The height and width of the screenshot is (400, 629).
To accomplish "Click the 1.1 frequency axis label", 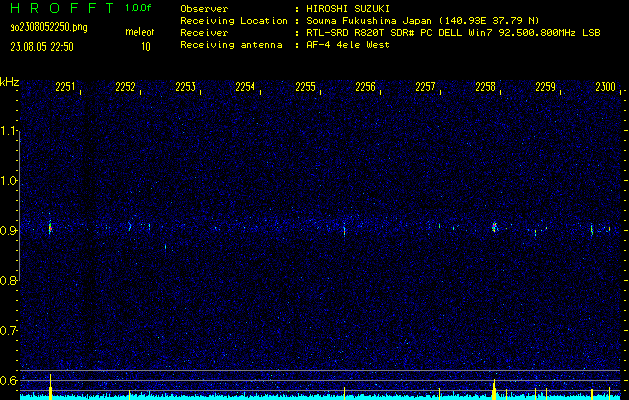I will 9,131.
